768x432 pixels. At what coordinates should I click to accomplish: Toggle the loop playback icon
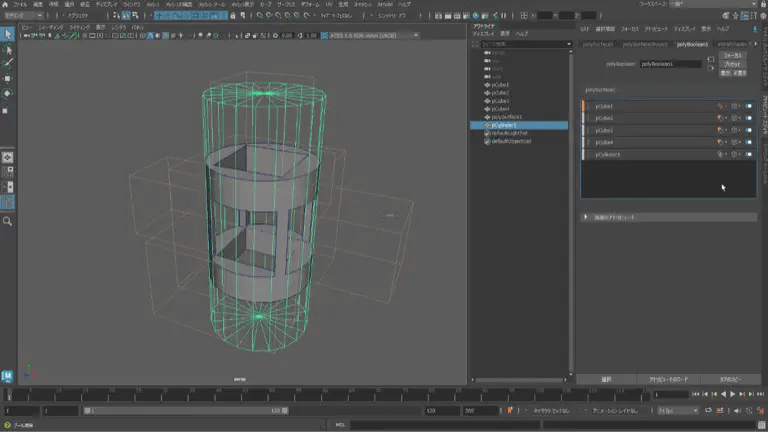[708, 410]
